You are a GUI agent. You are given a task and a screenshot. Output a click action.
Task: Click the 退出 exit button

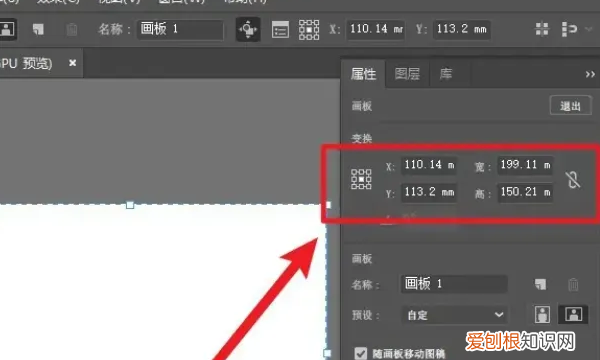pyautogui.click(x=571, y=106)
